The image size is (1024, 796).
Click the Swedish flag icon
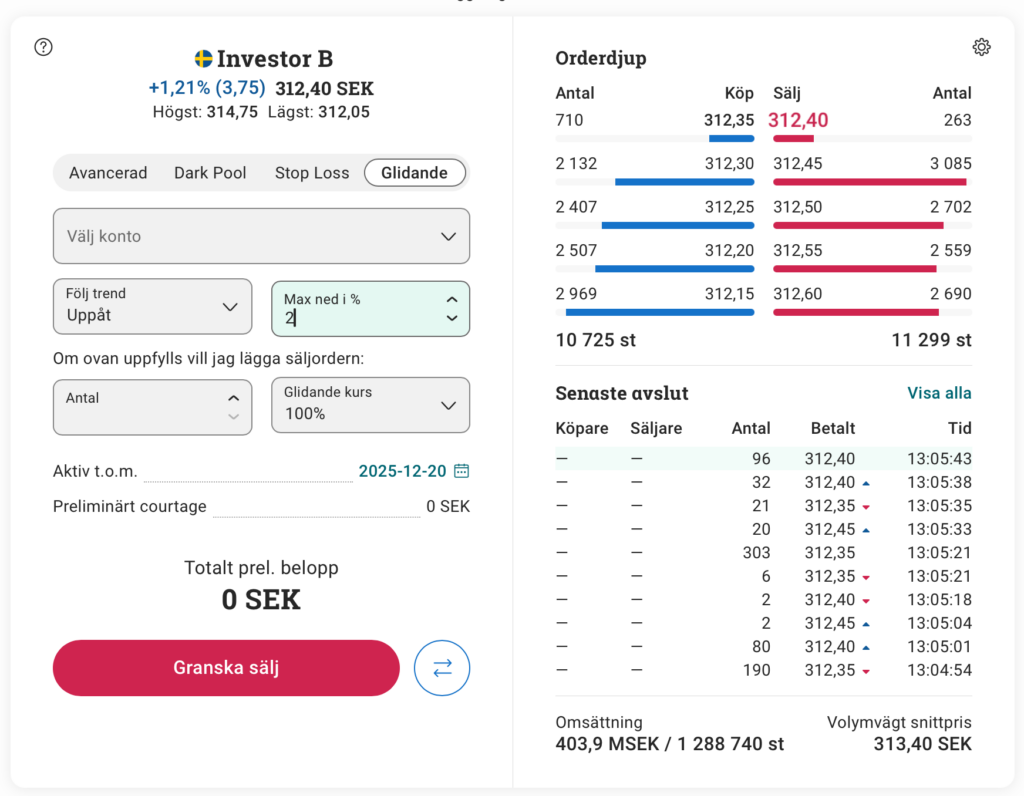[203, 59]
